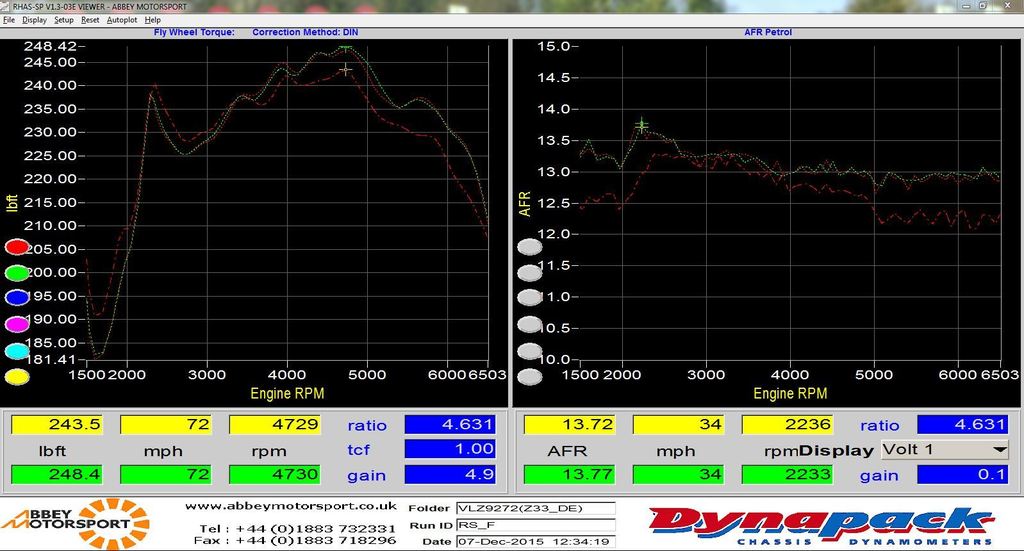Toggle the green run indicator circle
The width and height of the screenshot is (1024, 551).
tap(17, 273)
